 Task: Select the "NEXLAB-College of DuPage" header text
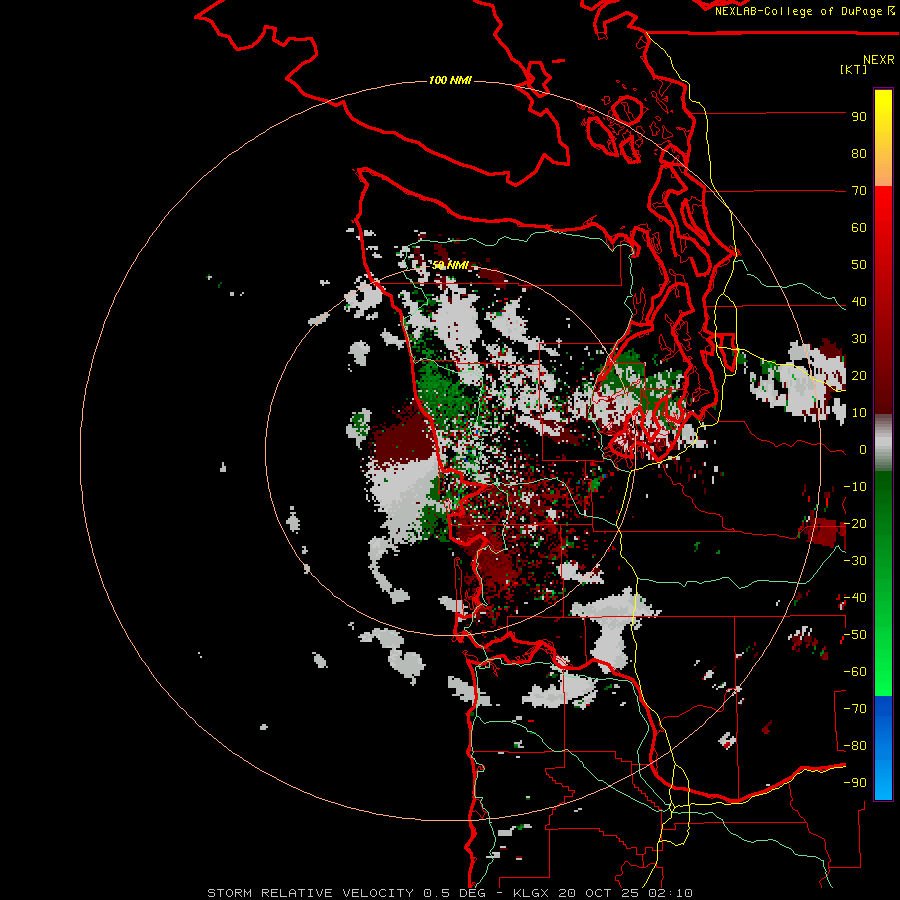tap(799, 11)
